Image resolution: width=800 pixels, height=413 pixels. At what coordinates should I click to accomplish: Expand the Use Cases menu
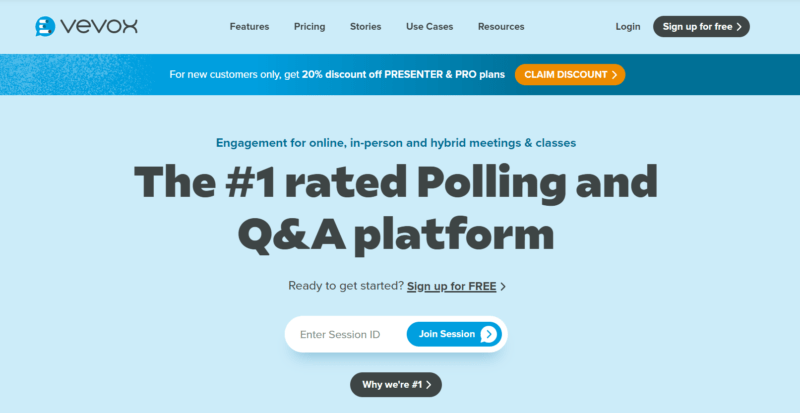(x=430, y=27)
